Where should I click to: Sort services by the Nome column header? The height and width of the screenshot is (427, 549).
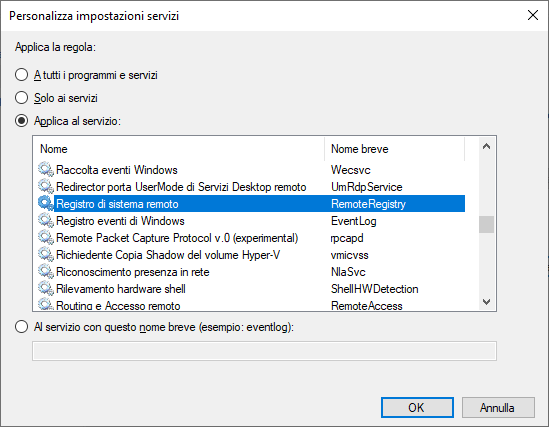tap(179, 149)
